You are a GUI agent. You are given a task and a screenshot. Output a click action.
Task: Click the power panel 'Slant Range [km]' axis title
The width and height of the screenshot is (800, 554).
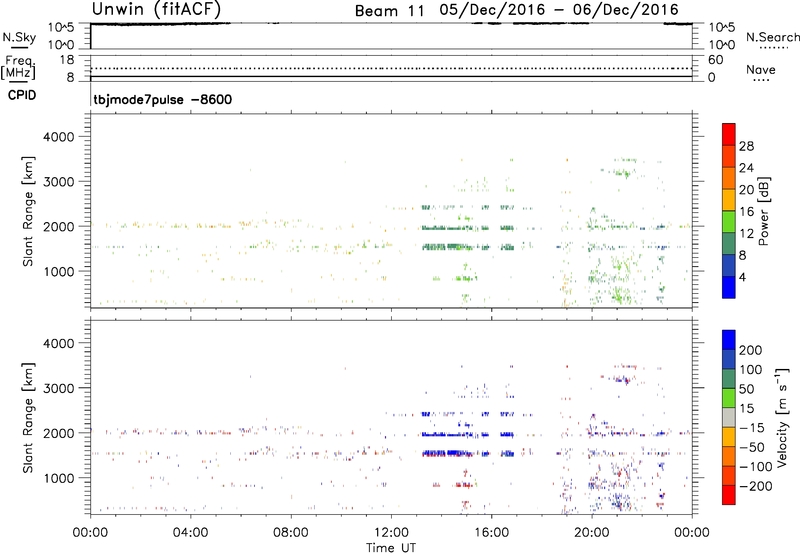(x=28, y=211)
